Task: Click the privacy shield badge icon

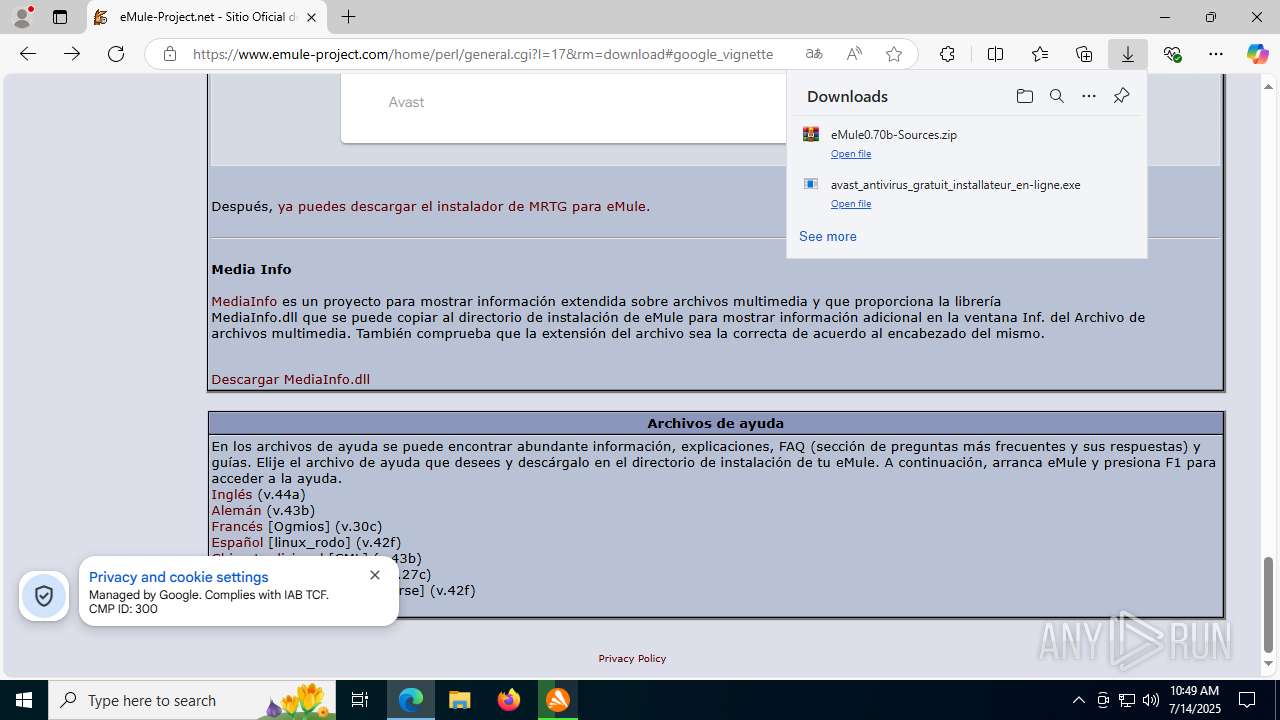Action: 44,596
